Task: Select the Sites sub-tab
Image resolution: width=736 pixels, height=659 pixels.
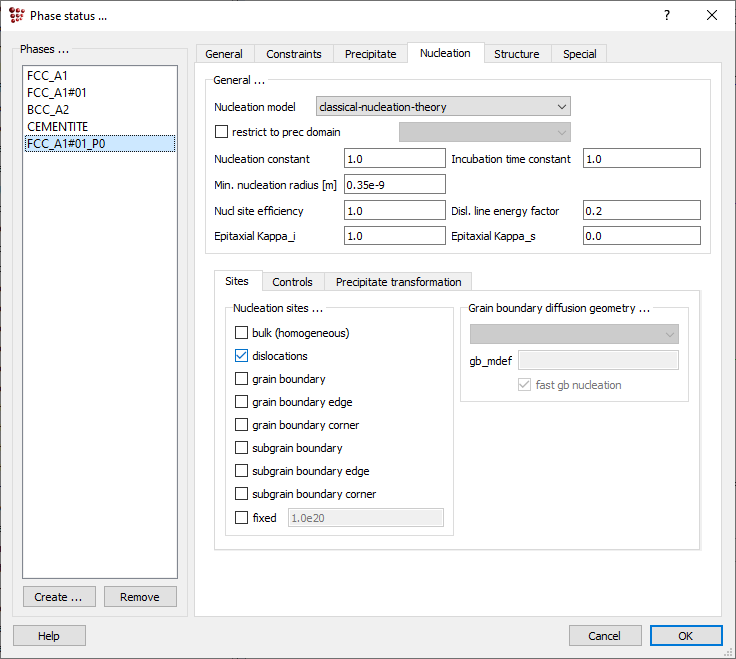Action: [x=237, y=281]
